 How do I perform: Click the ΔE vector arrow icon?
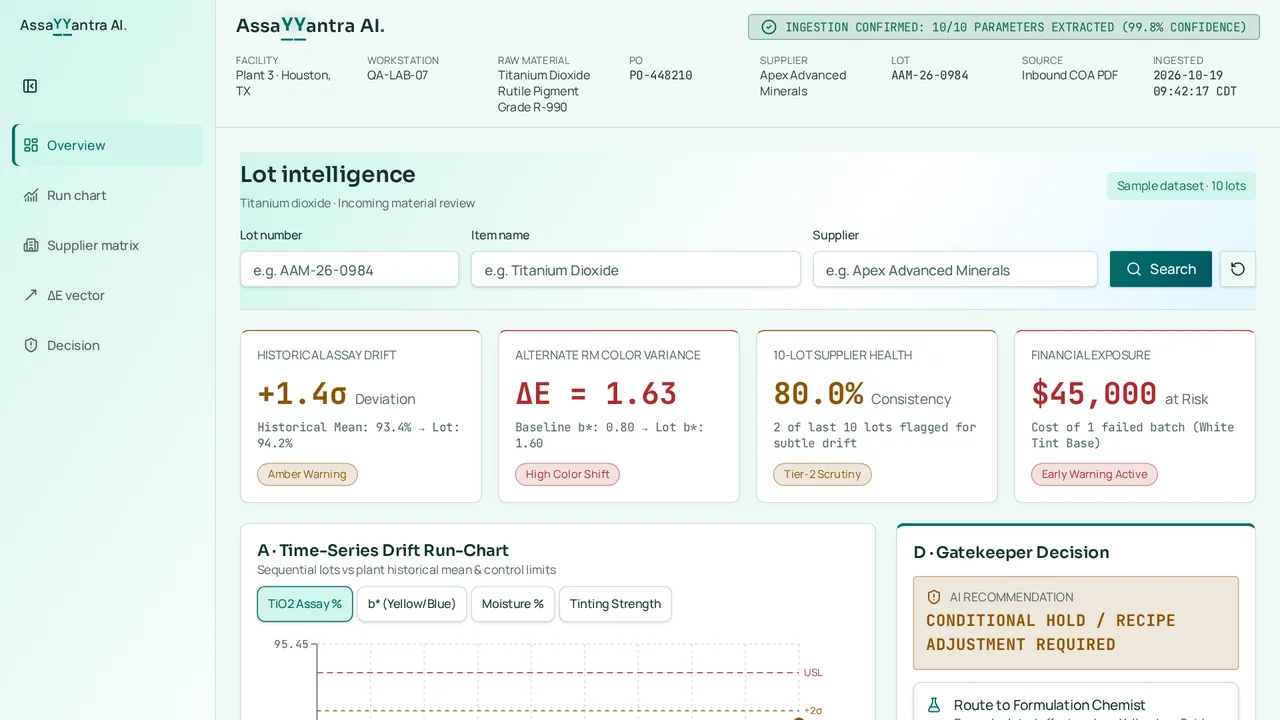click(31, 295)
